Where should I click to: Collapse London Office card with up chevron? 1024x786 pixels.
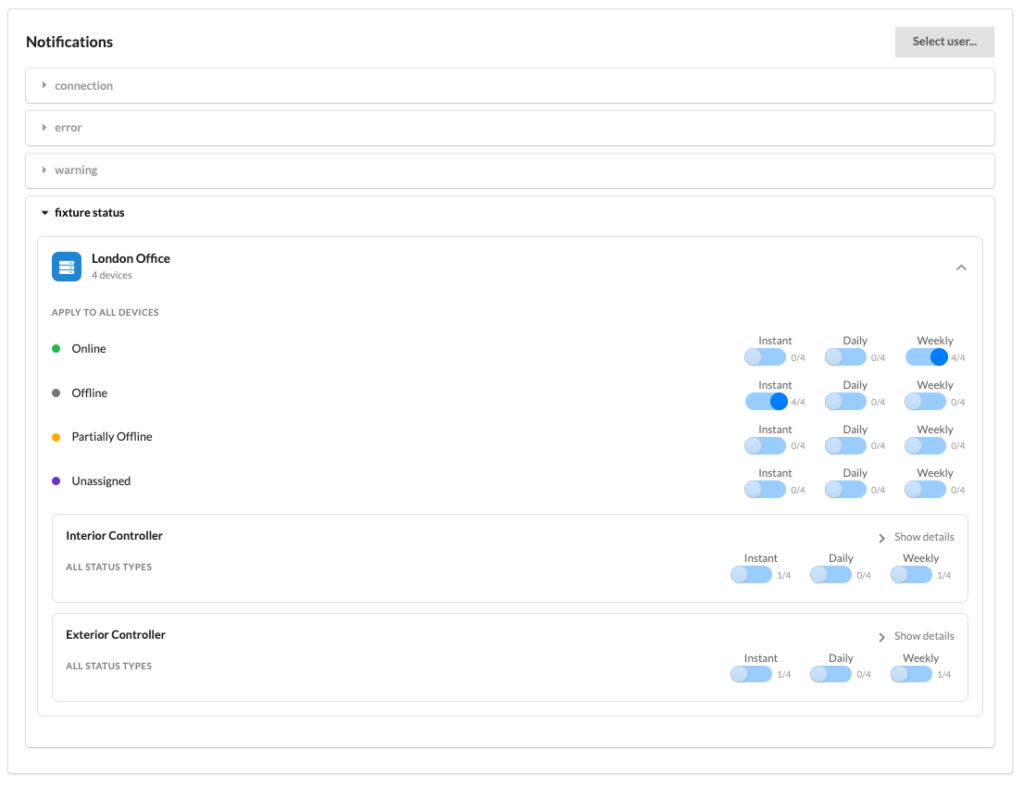[961, 268]
